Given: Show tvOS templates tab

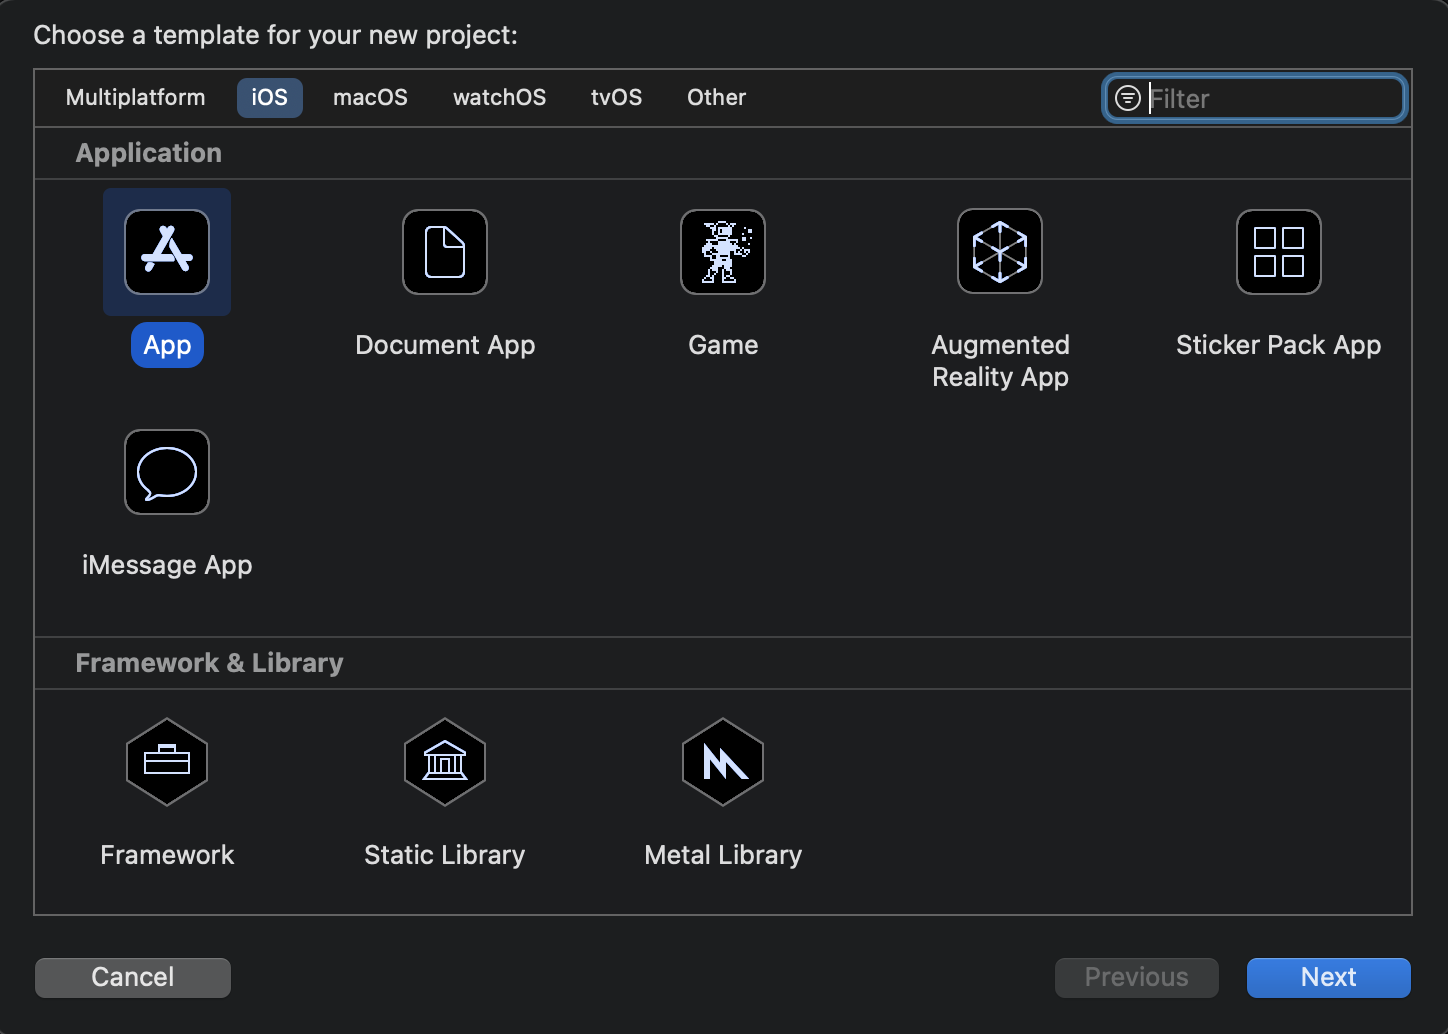Looking at the screenshot, I should point(616,98).
